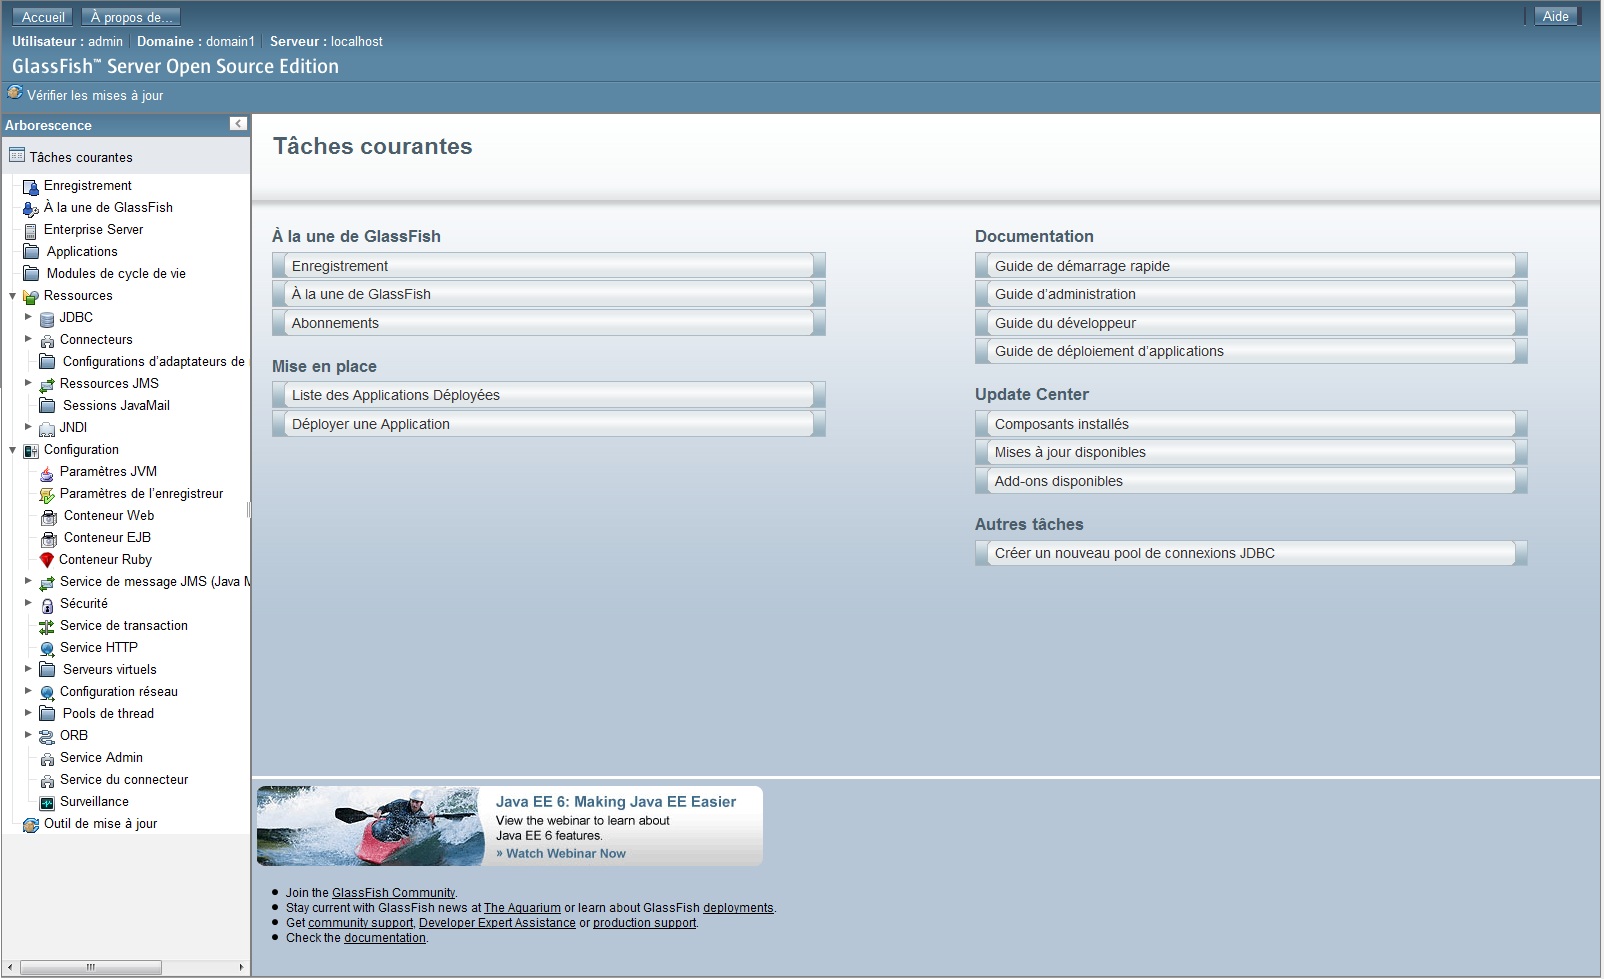
Task: Open the Aide help menu
Action: [1555, 16]
